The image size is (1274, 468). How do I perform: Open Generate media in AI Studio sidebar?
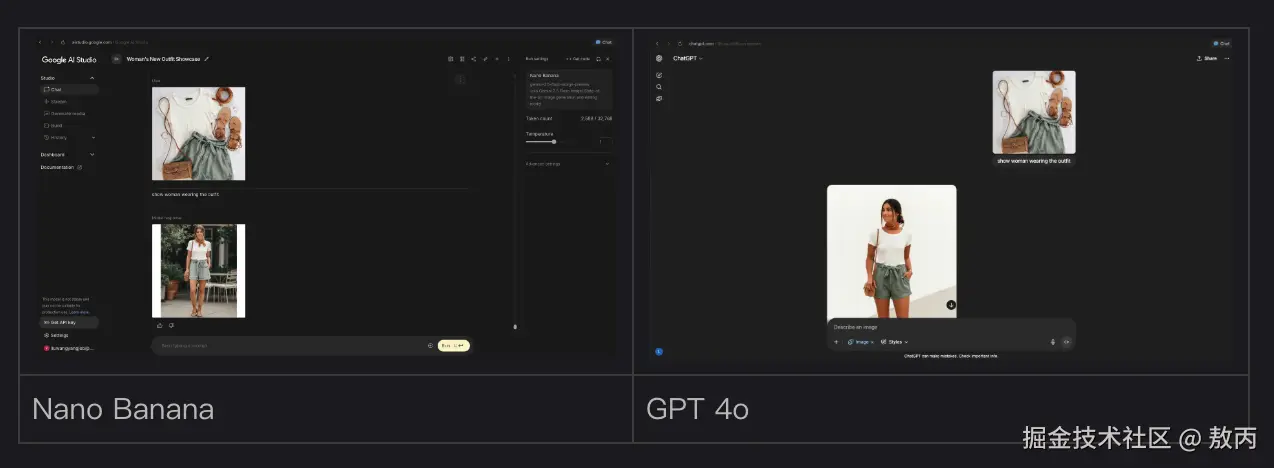coord(67,113)
